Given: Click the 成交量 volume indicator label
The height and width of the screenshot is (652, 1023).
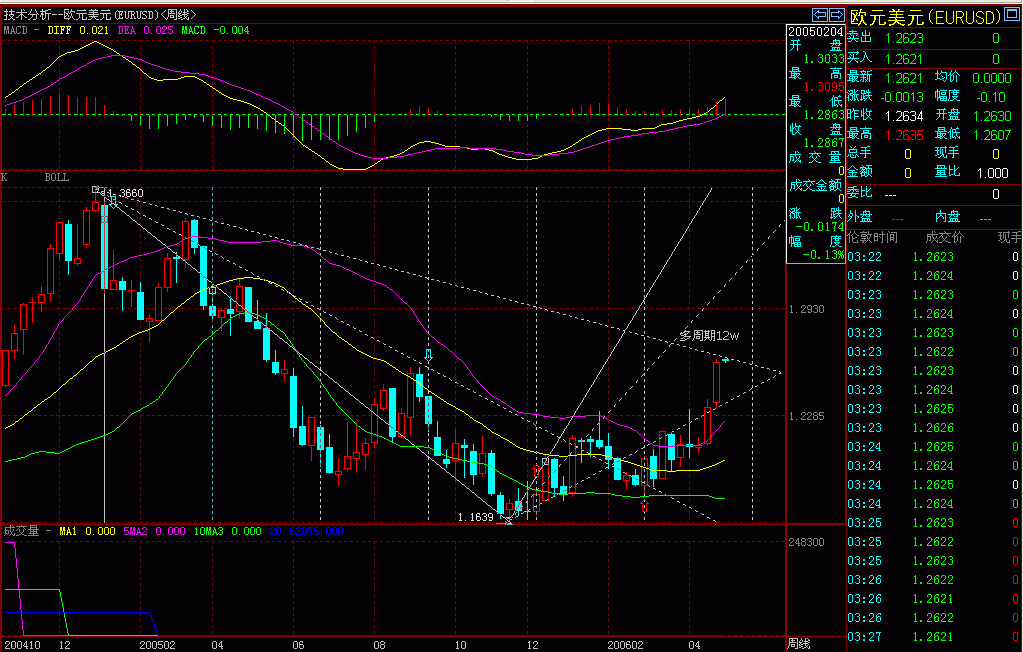Looking at the screenshot, I should [x=22, y=531].
